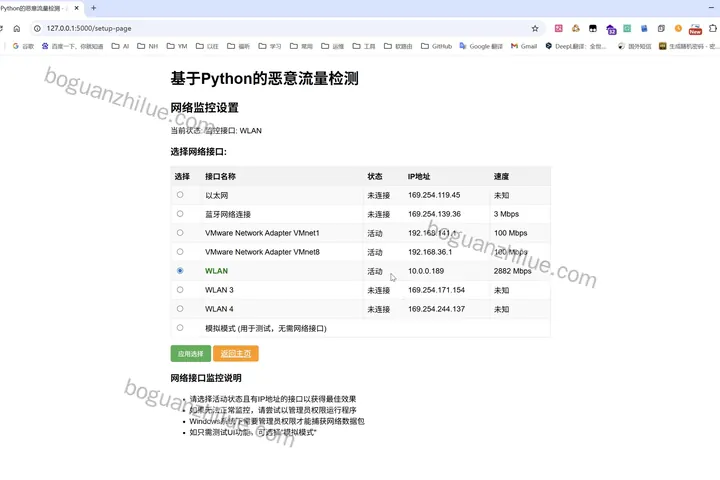Image resolution: width=720 pixels, height=480 pixels.
Task: Click the IP address 10.0.0.189
Action: (x=426, y=271)
